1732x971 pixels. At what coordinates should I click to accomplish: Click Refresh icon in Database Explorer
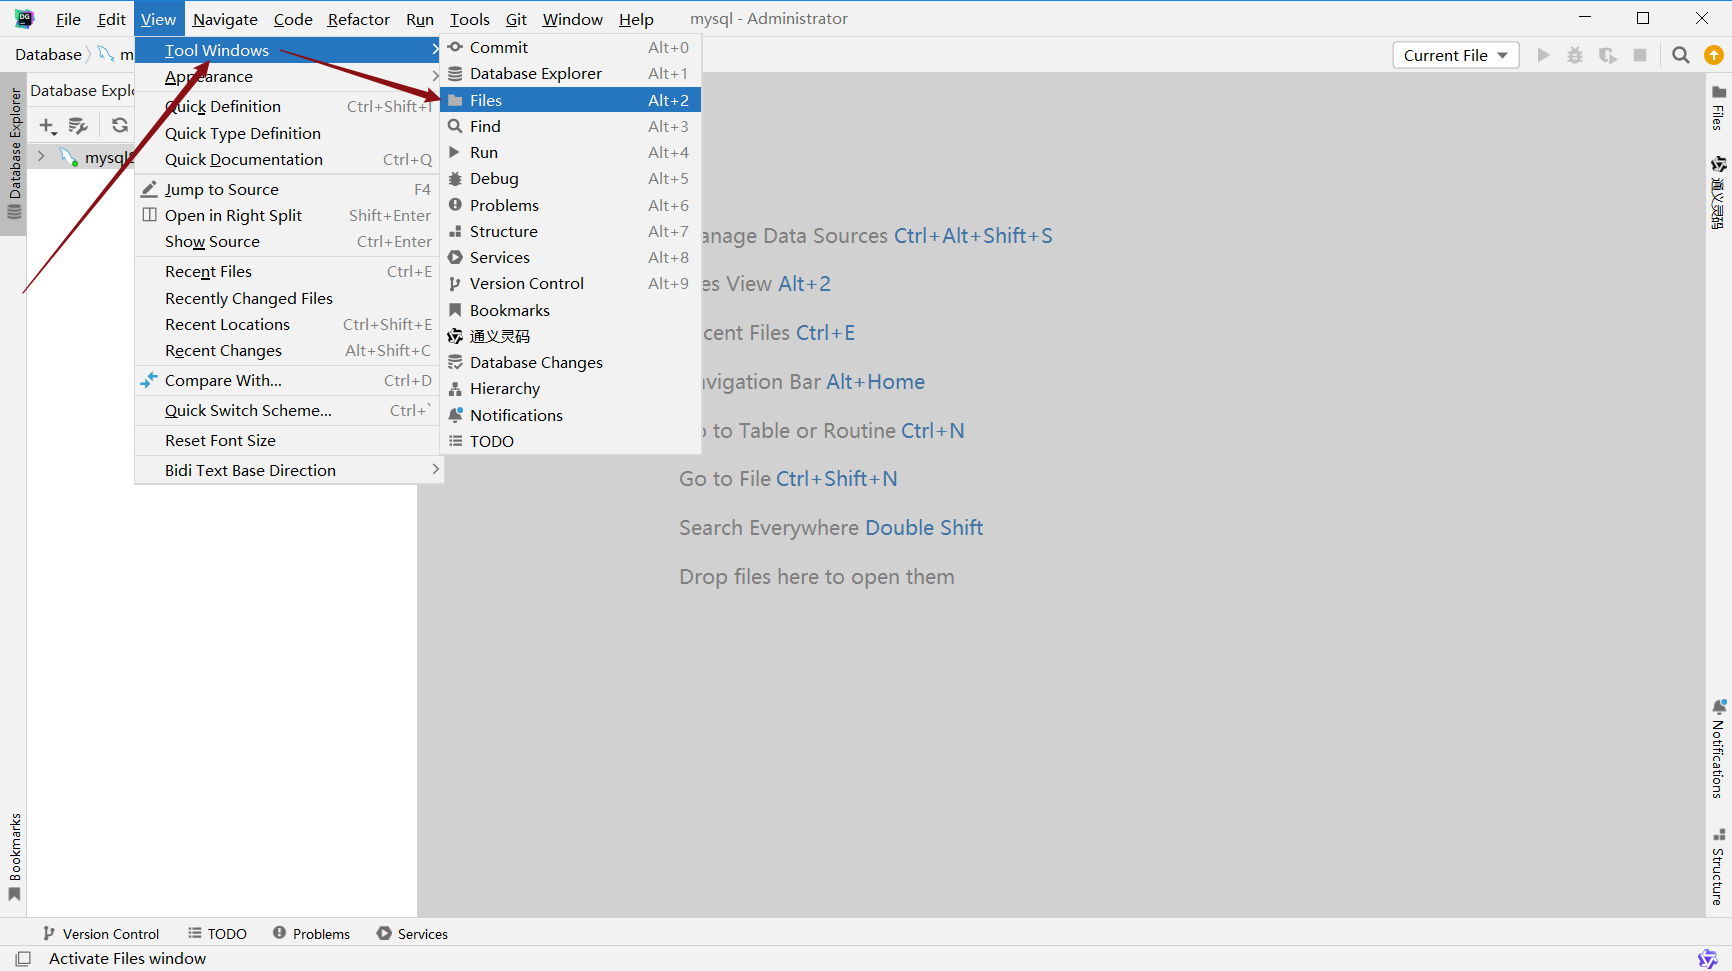[x=120, y=125]
